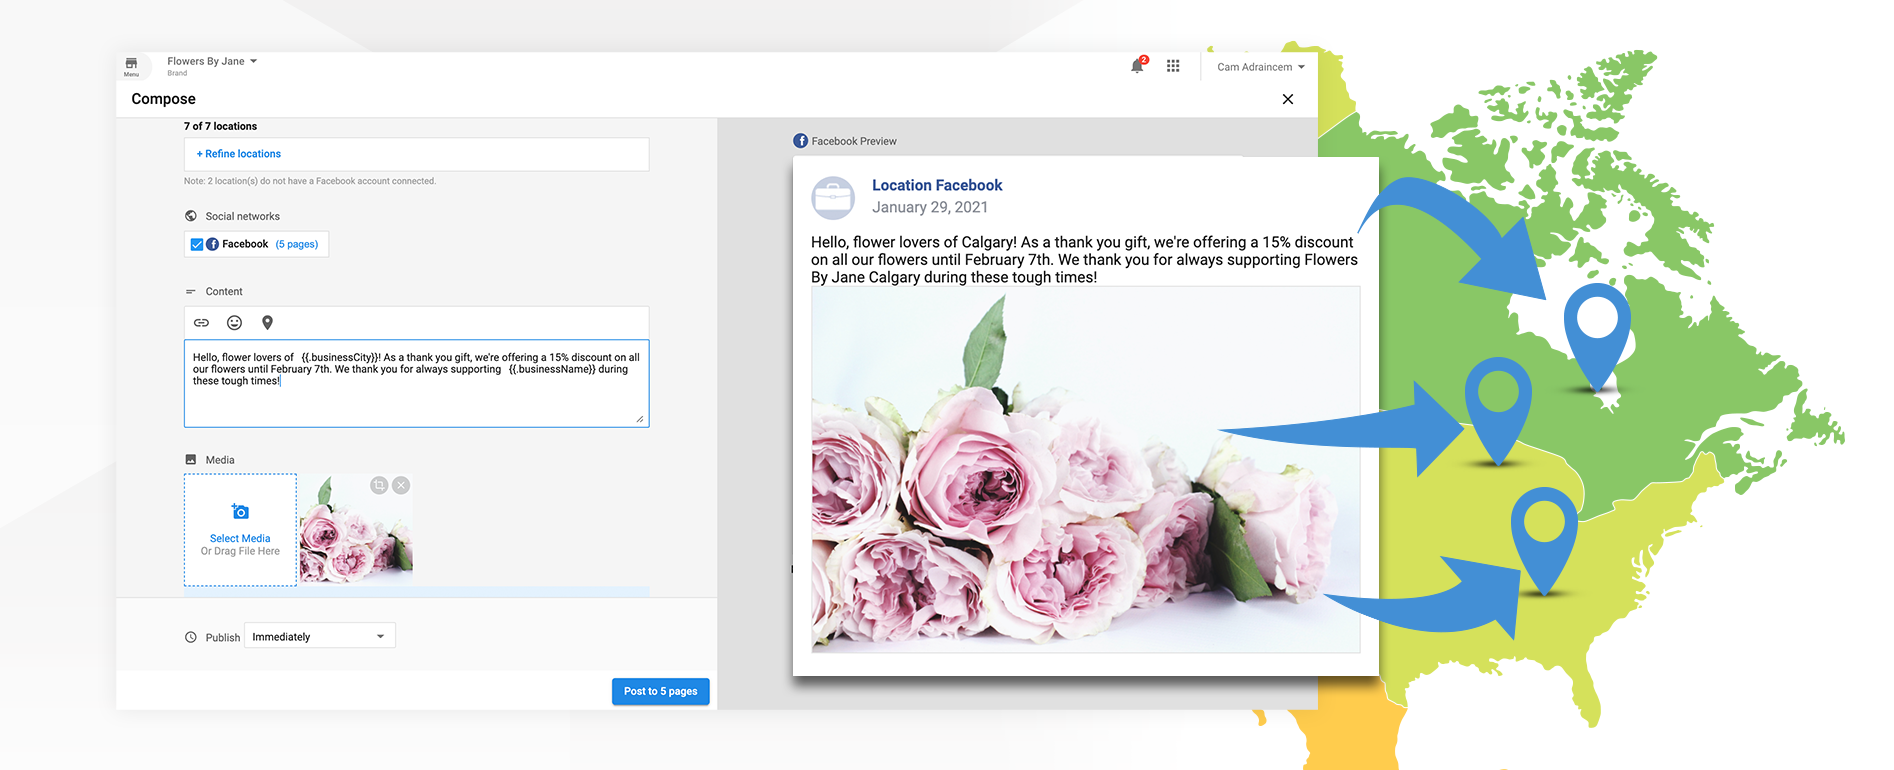Open the Cam Adraincem account menu
The height and width of the screenshot is (770, 1894).
[x=1260, y=67]
